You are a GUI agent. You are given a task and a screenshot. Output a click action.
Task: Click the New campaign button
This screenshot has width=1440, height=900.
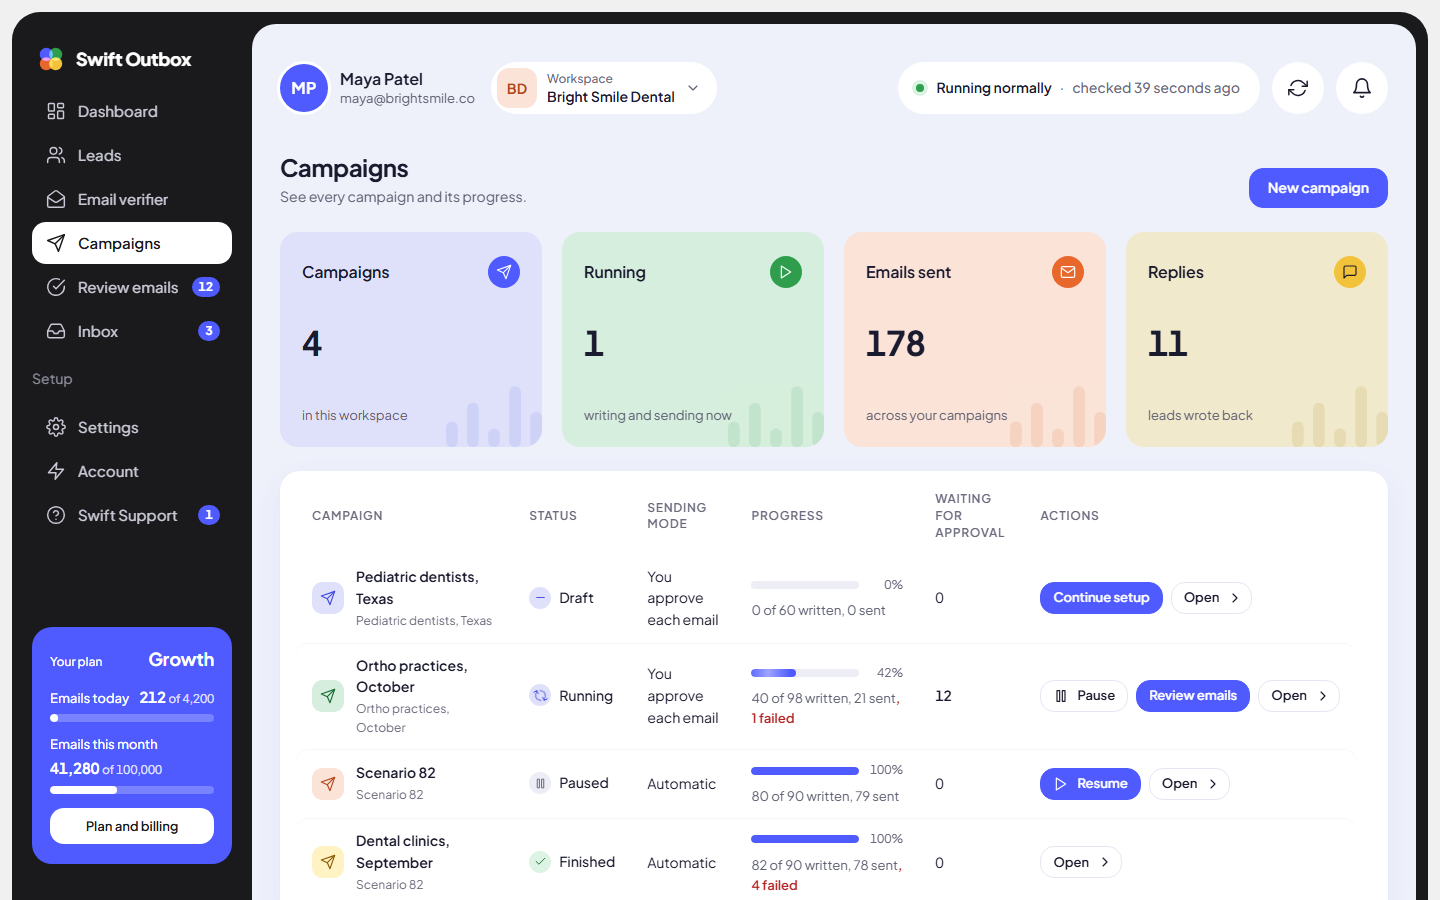tap(1318, 188)
